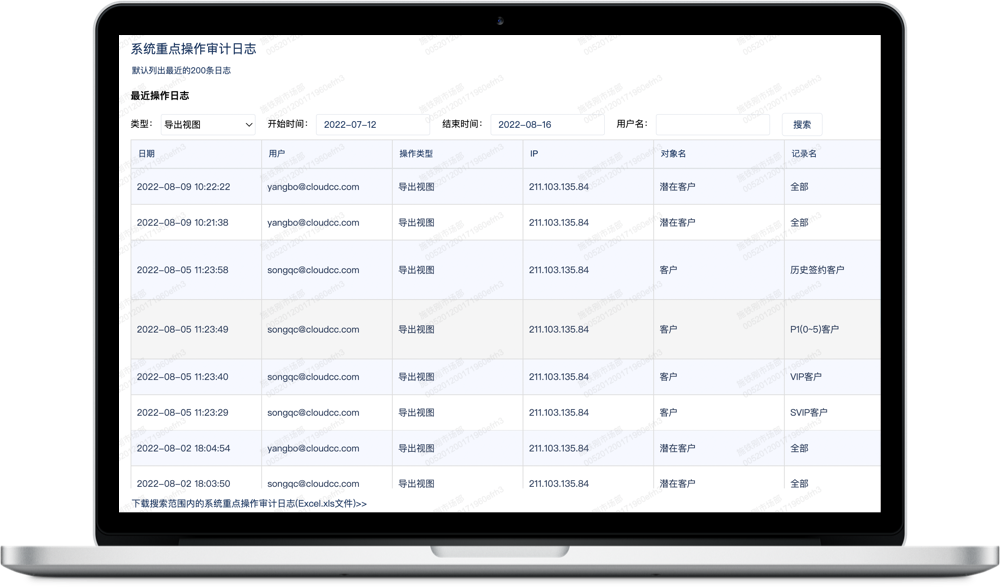Click the P1(0-5)客户 record name
This screenshot has height=587, width=1000.
click(814, 329)
